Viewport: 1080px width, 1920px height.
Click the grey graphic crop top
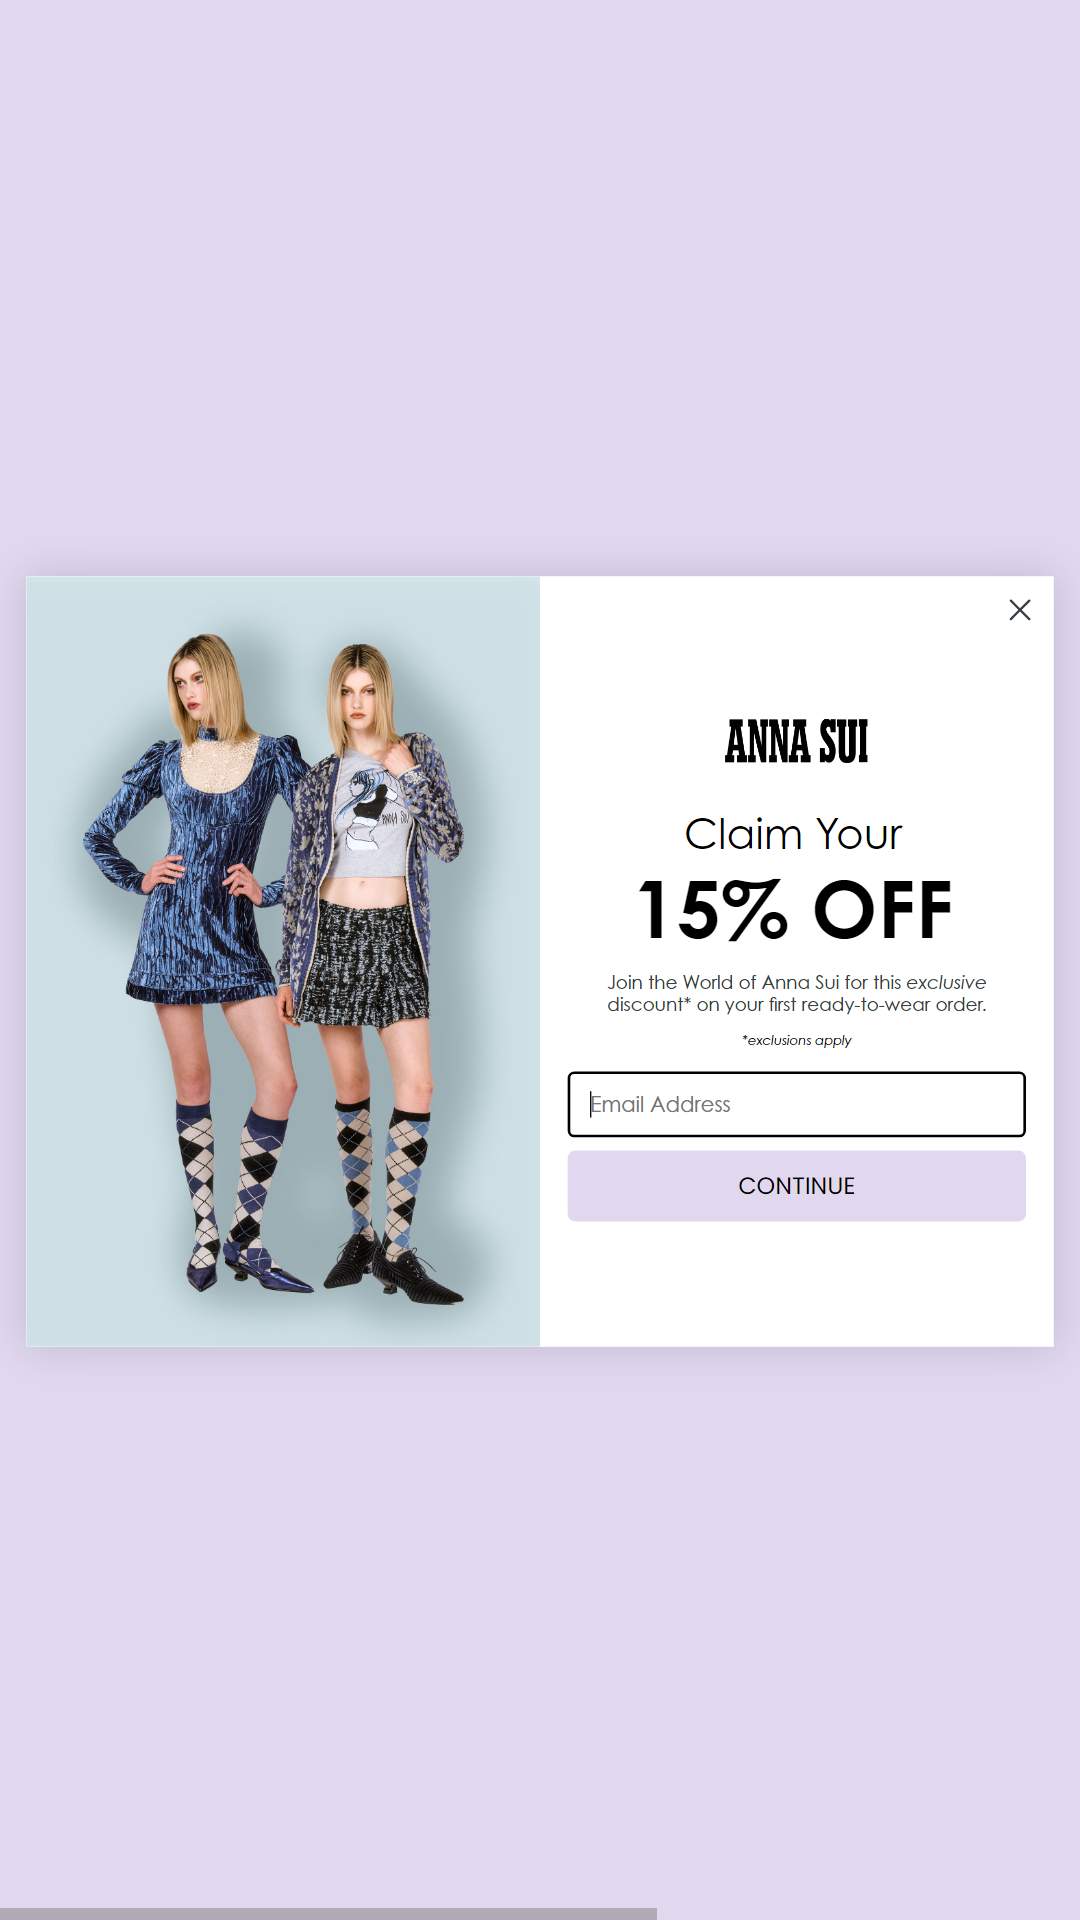coord(370,818)
